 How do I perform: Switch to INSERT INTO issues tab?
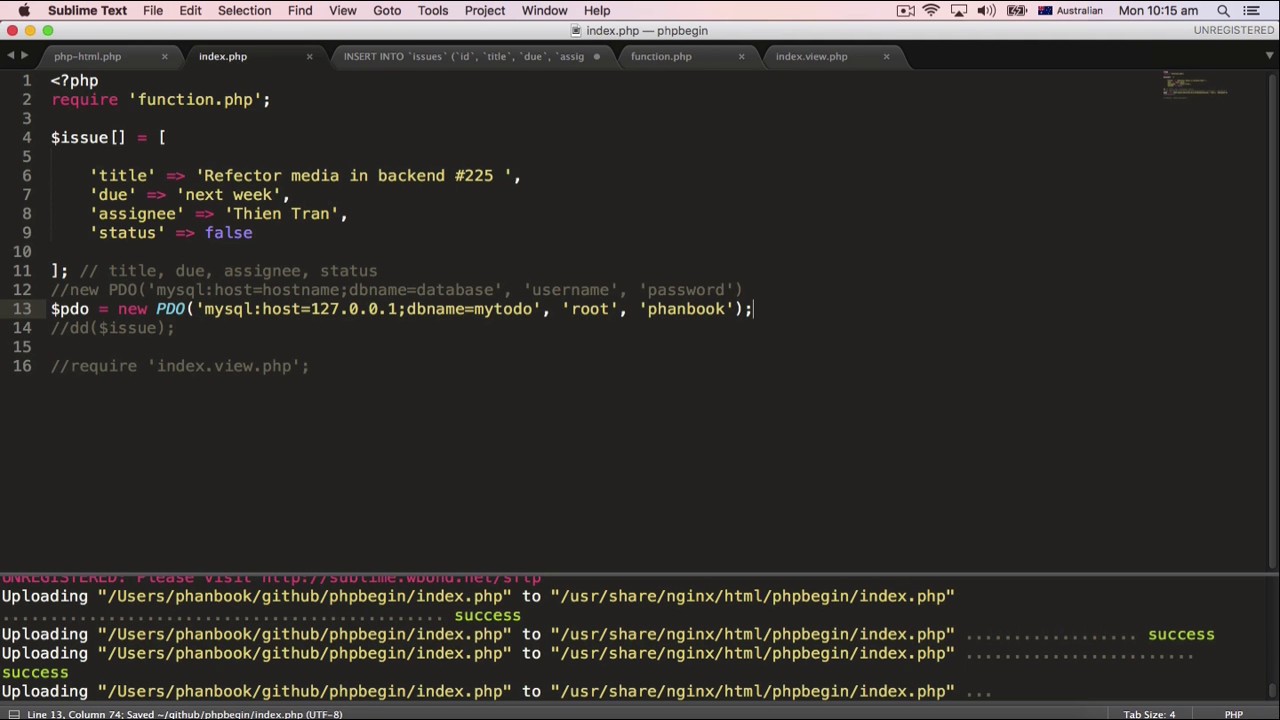(x=463, y=56)
